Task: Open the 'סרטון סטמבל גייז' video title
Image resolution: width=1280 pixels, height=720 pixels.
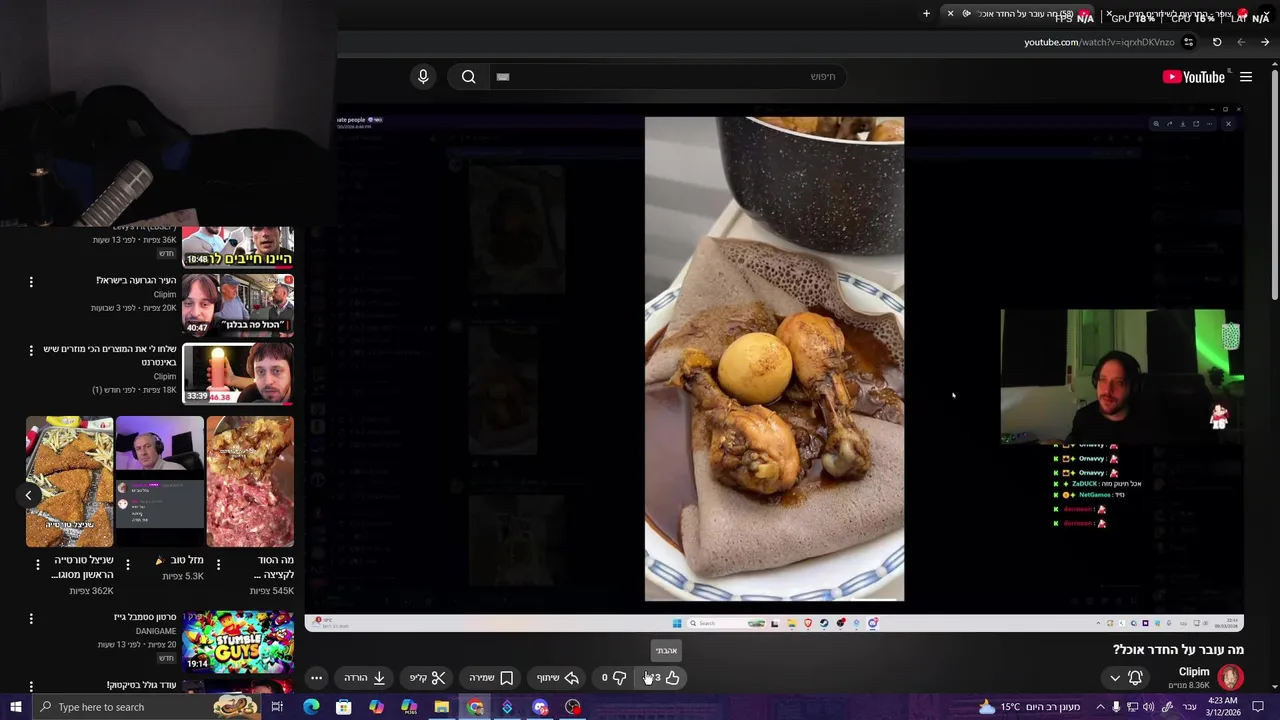Action: click(145, 618)
